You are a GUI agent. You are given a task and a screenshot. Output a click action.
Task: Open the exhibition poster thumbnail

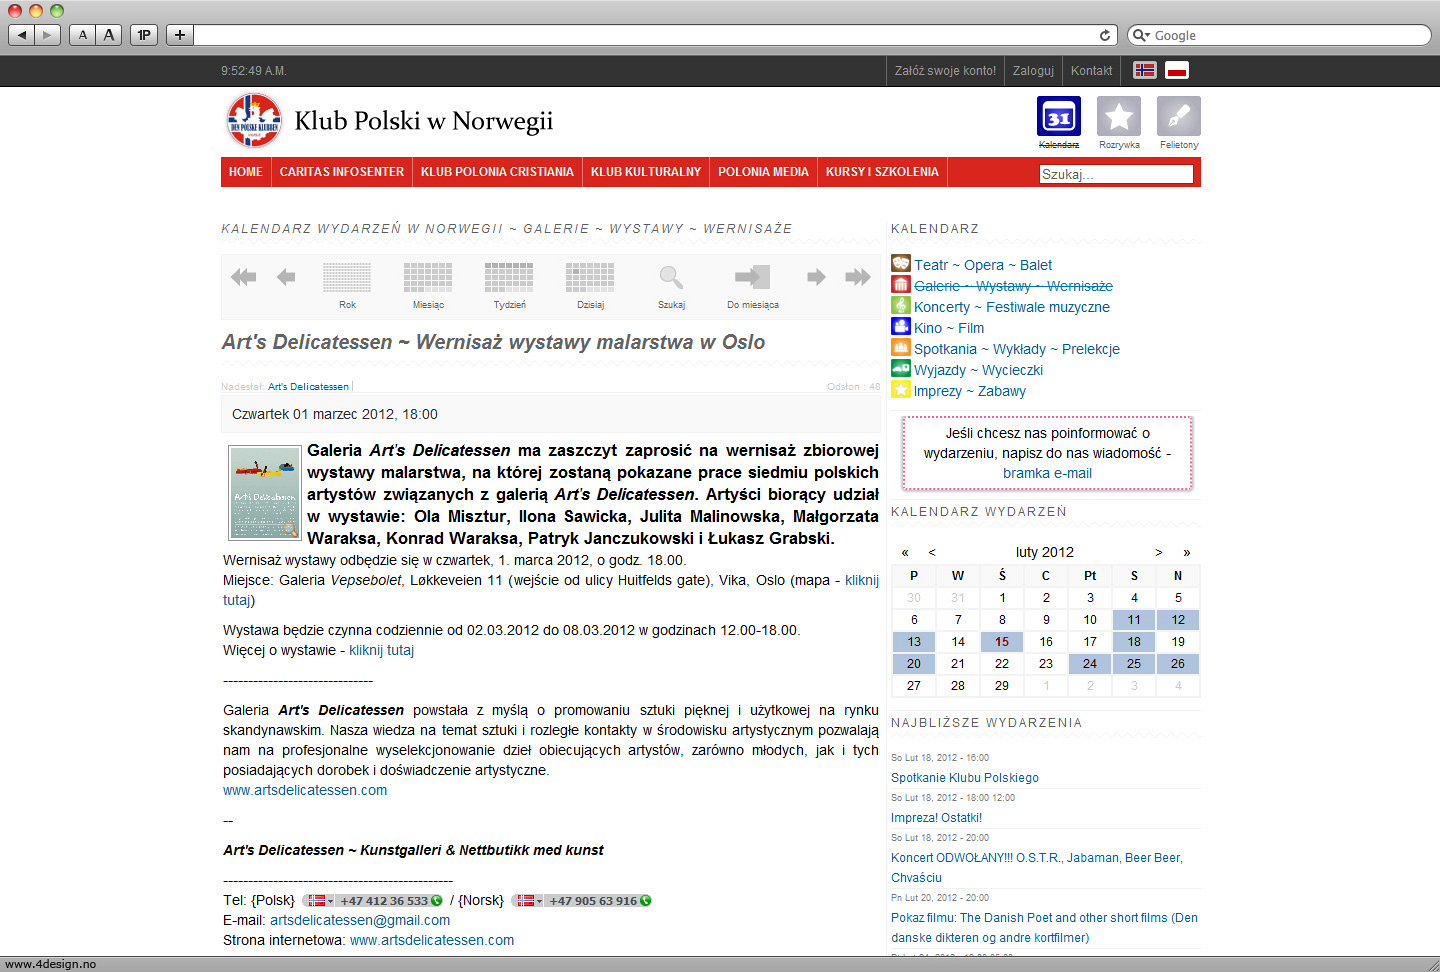coord(264,493)
